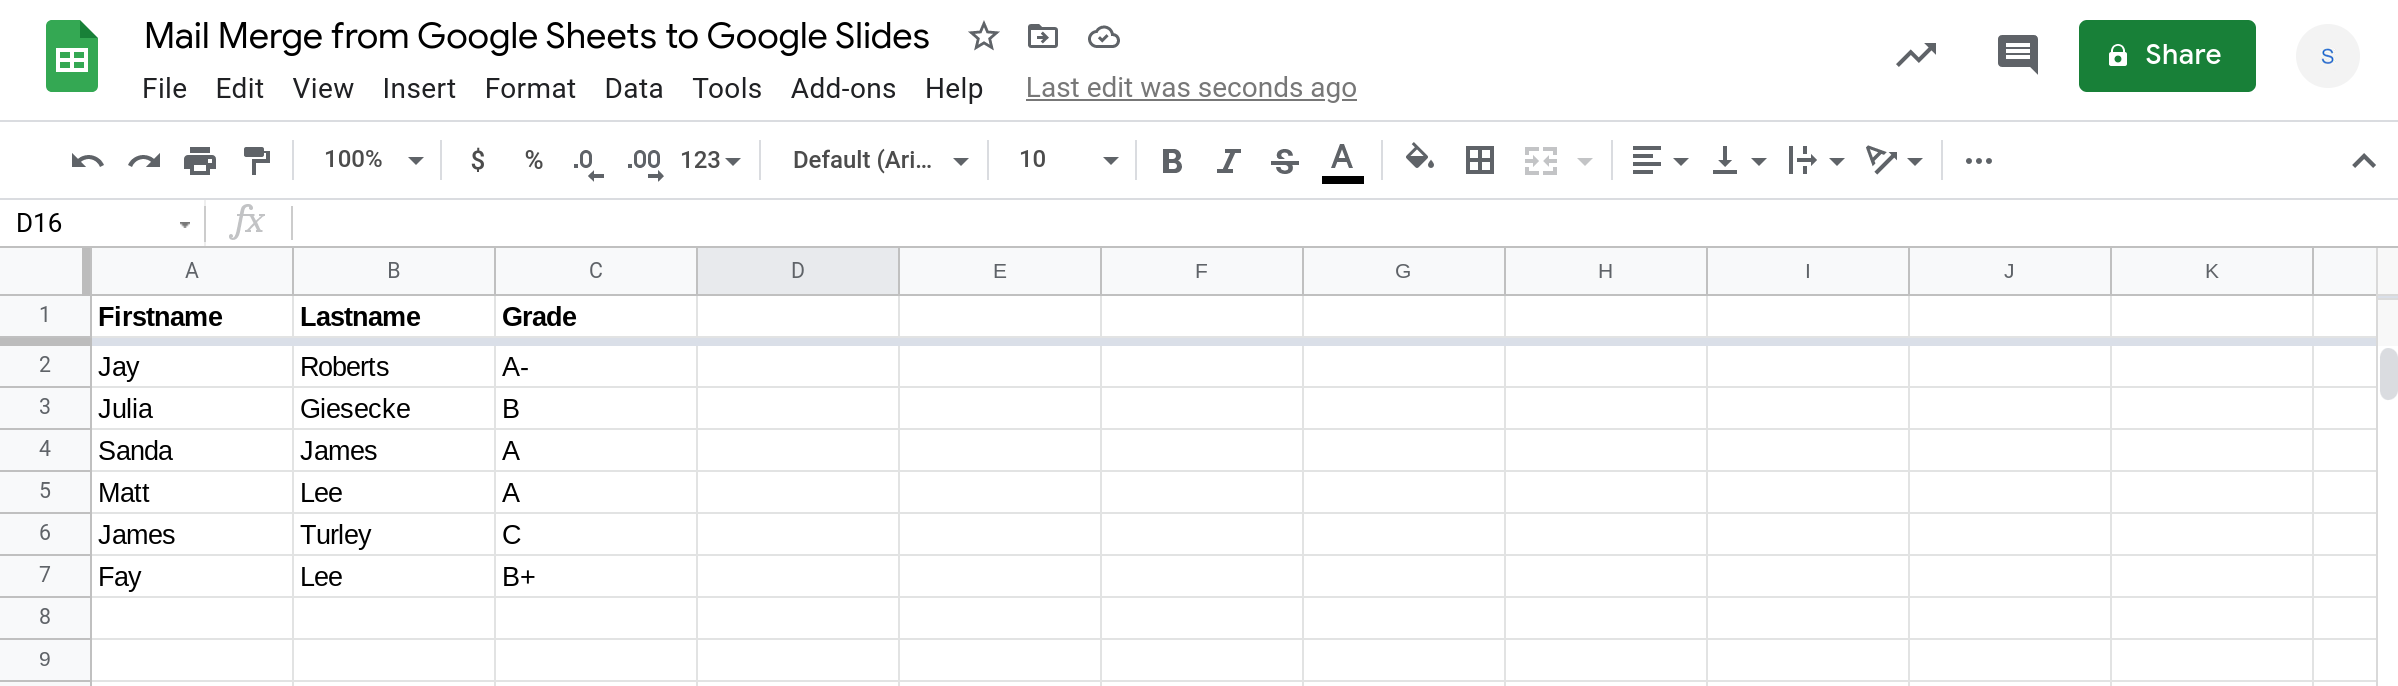
Task: Open the File menu
Action: [x=164, y=89]
